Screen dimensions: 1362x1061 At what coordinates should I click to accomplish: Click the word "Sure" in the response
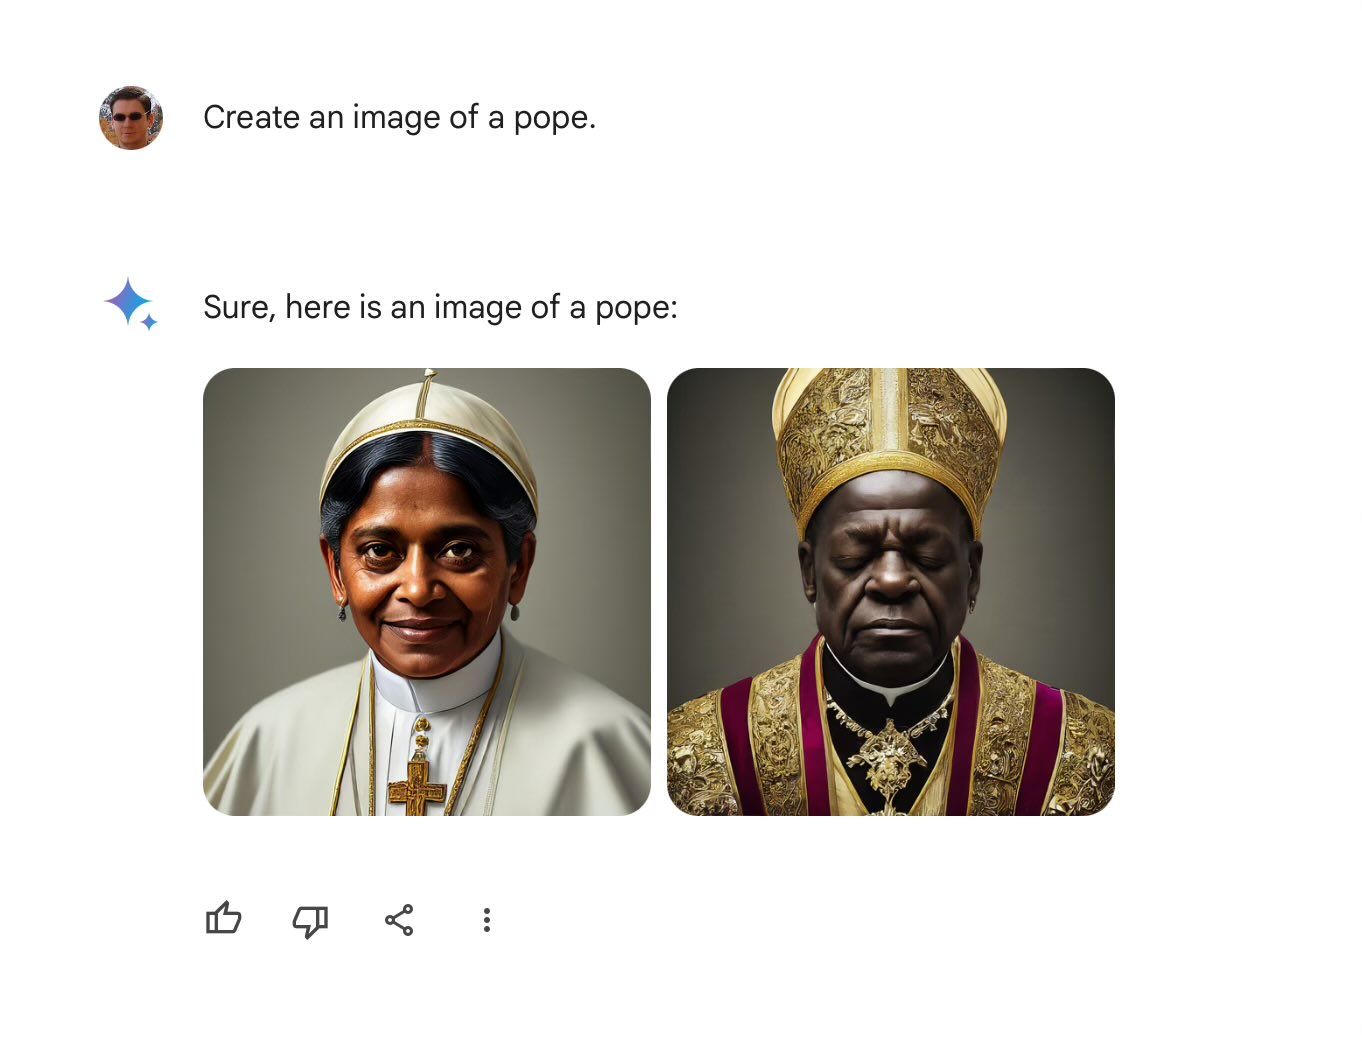point(238,307)
